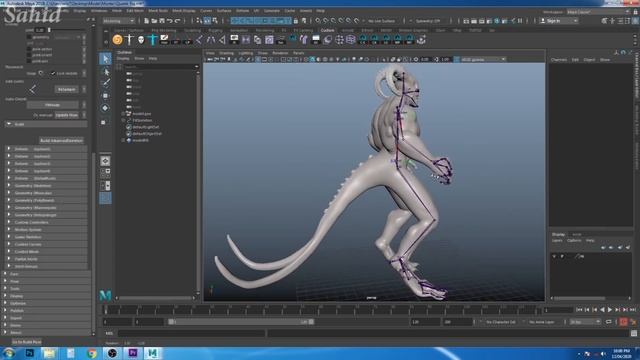Viewport: 640px width, 360px height.
Task: Click the cyan skeleton figure shelf icon
Action: (153, 40)
